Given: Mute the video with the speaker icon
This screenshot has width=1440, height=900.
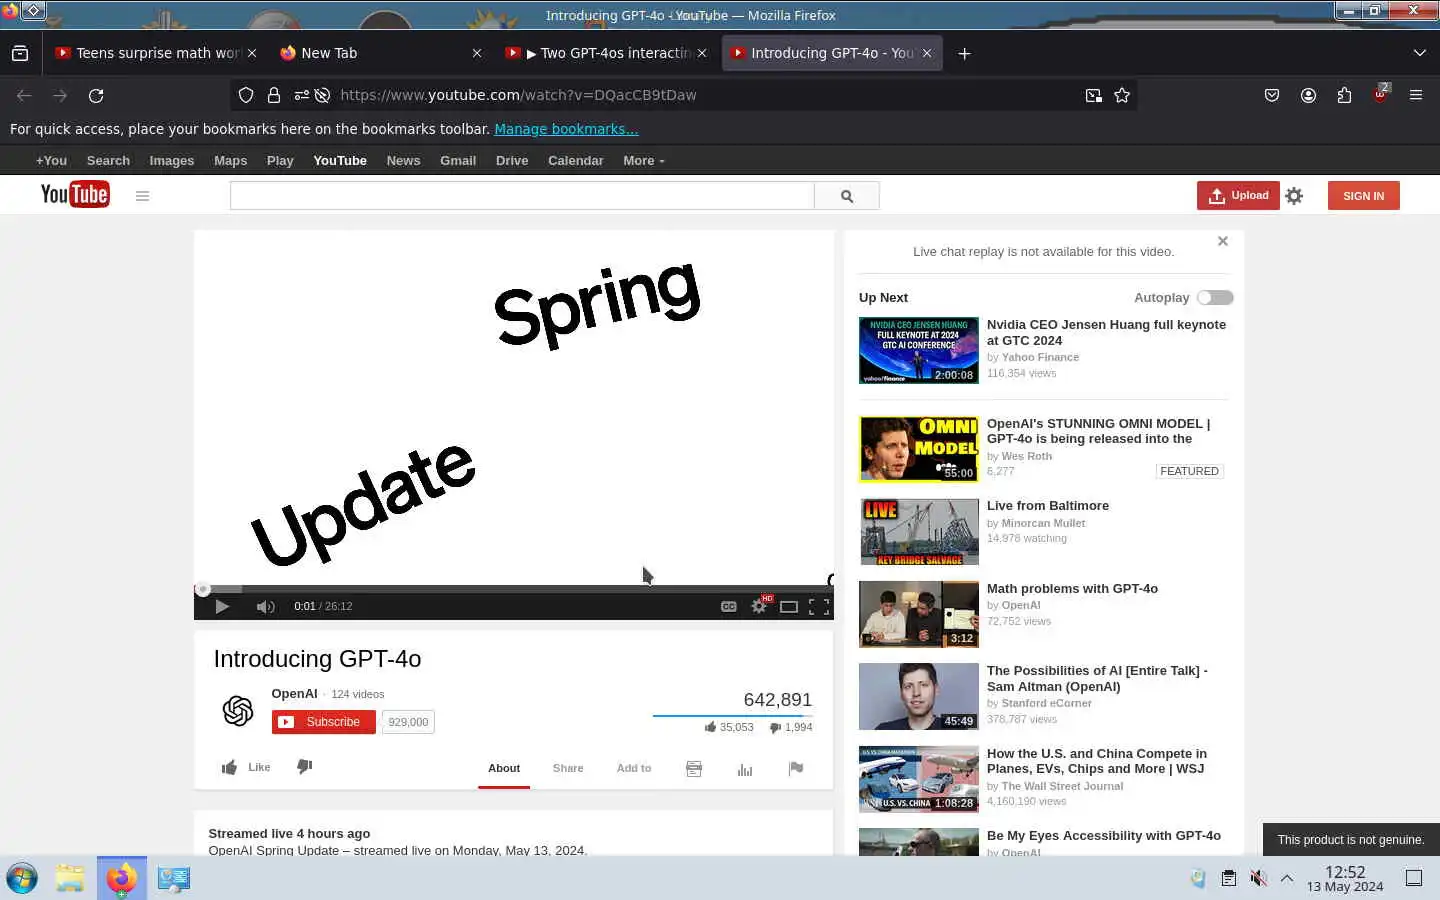Looking at the screenshot, I should click(x=265, y=606).
